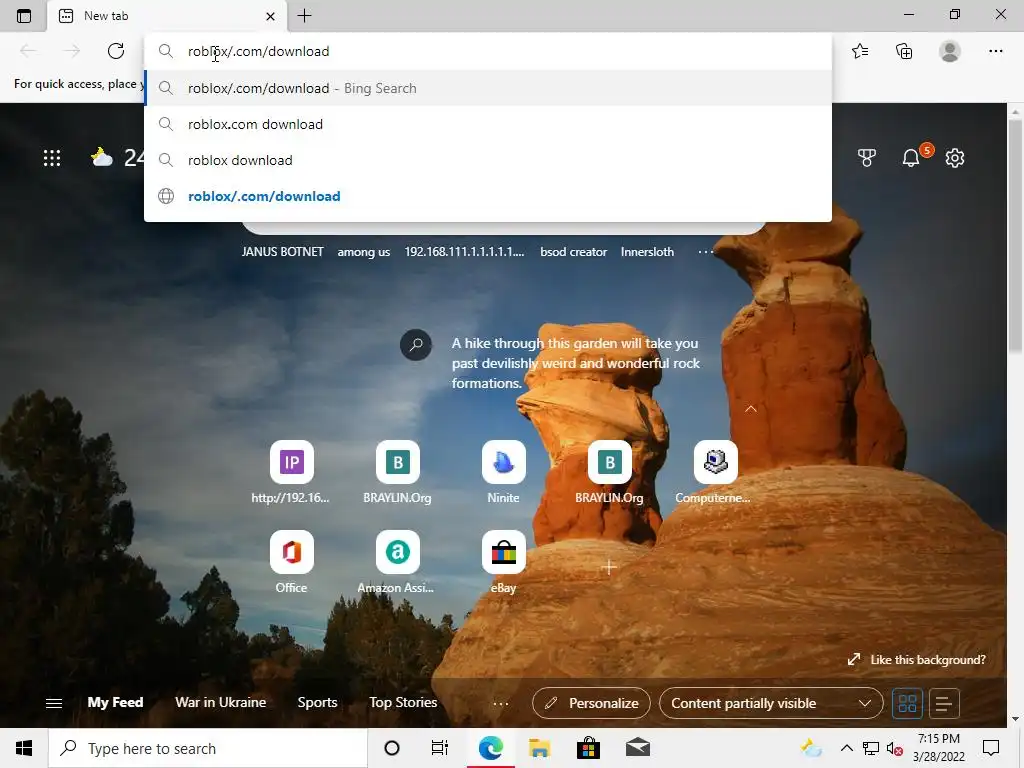Click the refresh page icon

click(116, 51)
